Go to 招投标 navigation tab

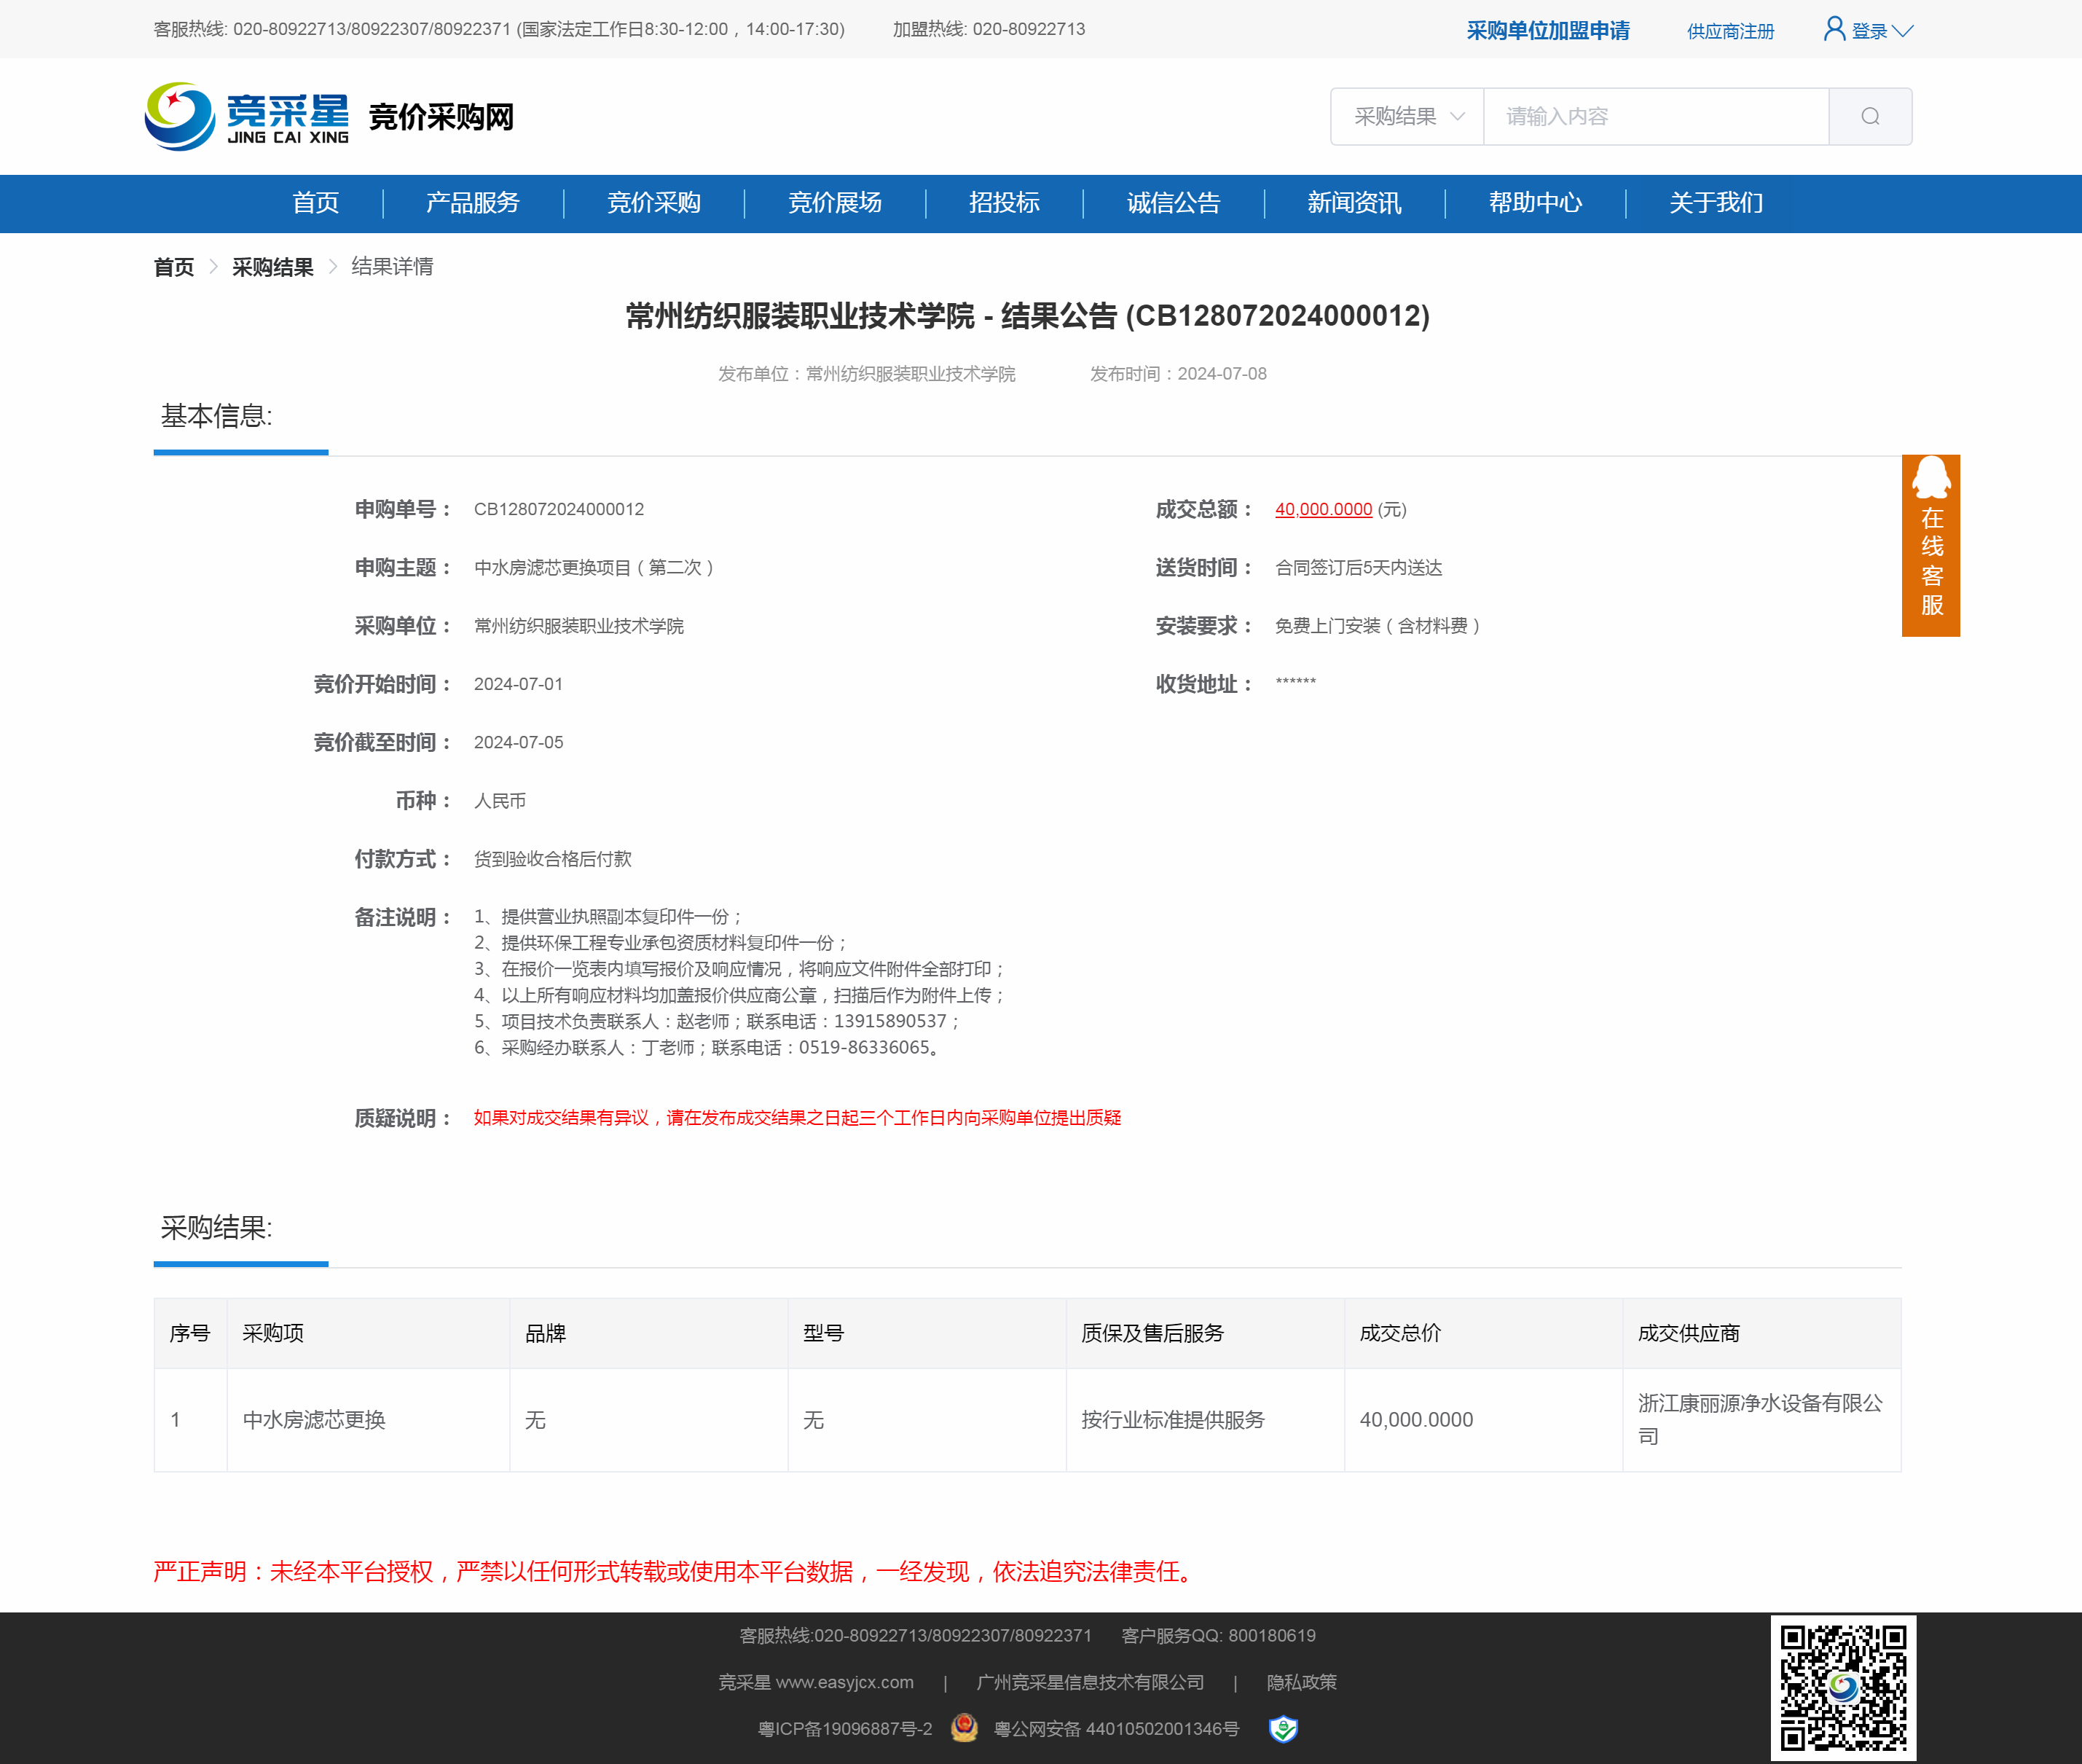1004,203
